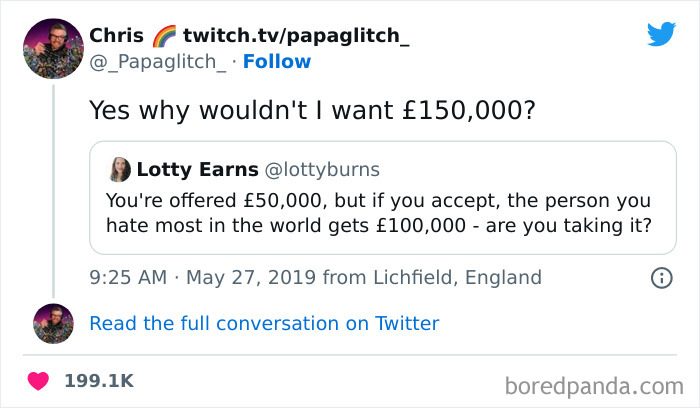Image resolution: width=700 pixels, height=408 pixels.
Task: Open the quoted tweet about £50,000 offer
Action: coord(380,214)
